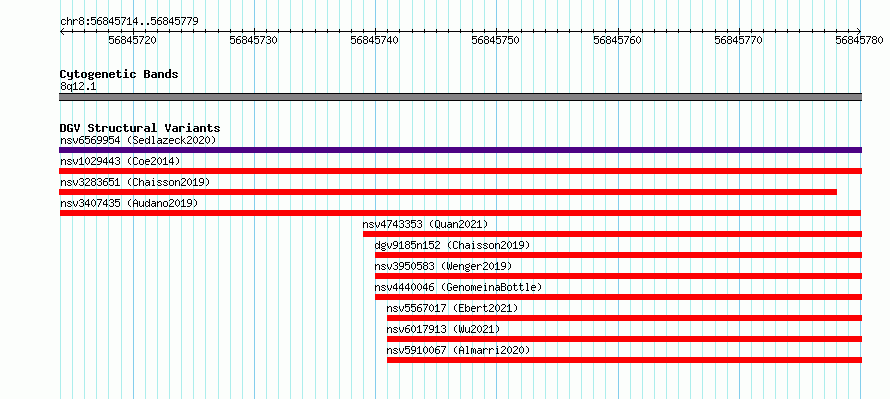Image resolution: width=890 pixels, height=399 pixels.
Task: Click ruler position 56845730
Action: pos(254,40)
